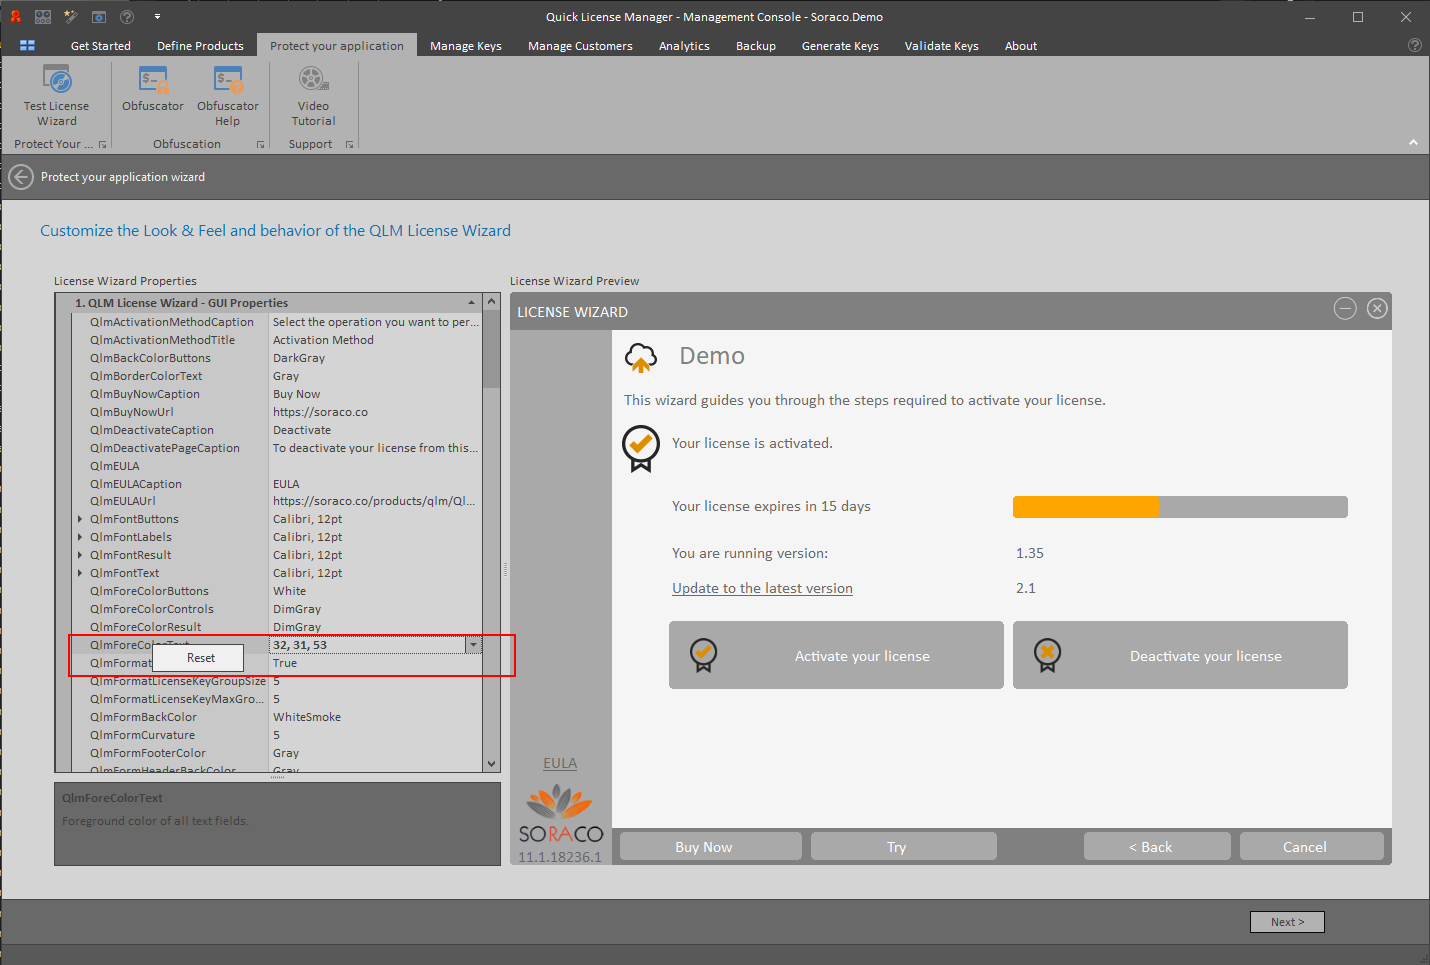Expand the QlmFontResult property

[x=80, y=555]
